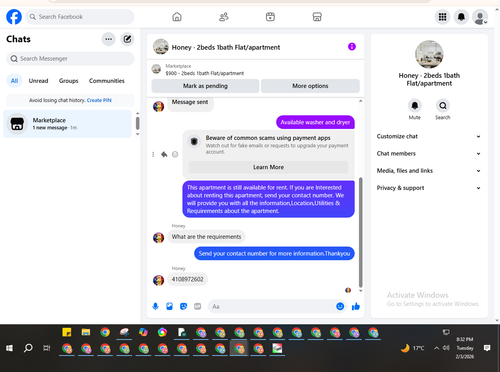Record a voice clip with microphone icon
Screen dimensions: 500x372
click(155, 306)
